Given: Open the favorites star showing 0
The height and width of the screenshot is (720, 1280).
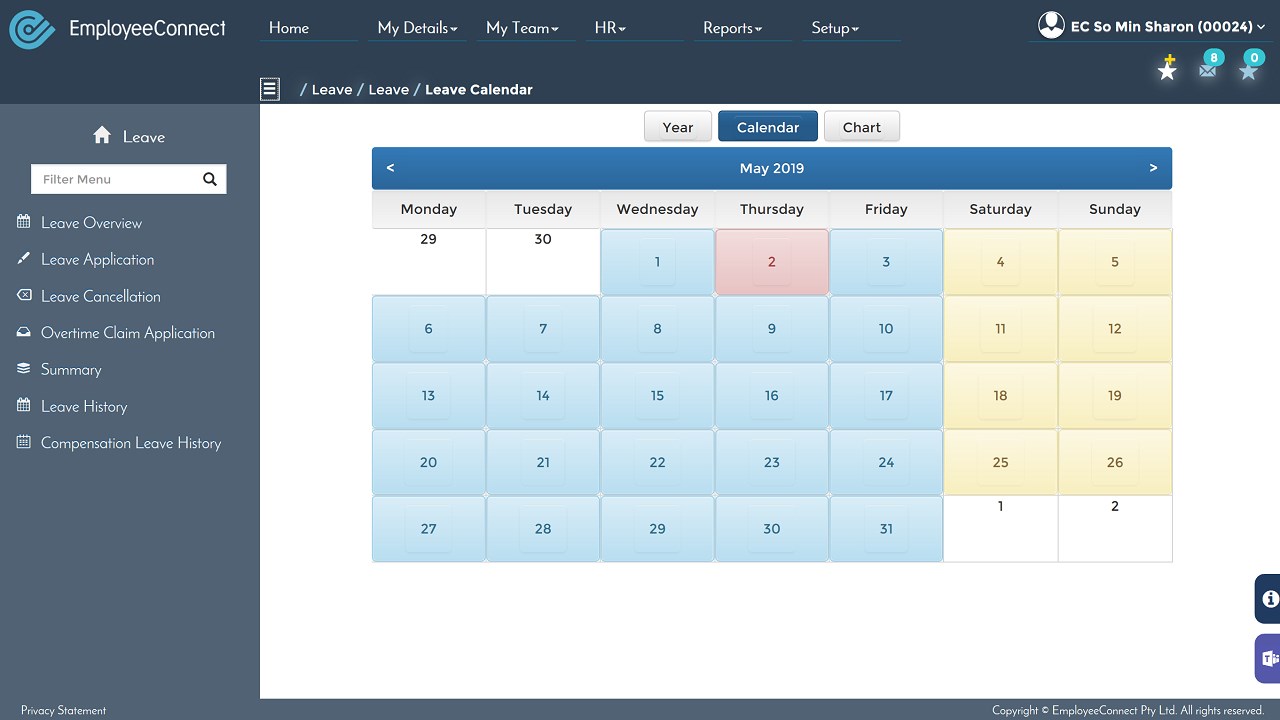Looking at the screenshot, I should [1248, 68].
